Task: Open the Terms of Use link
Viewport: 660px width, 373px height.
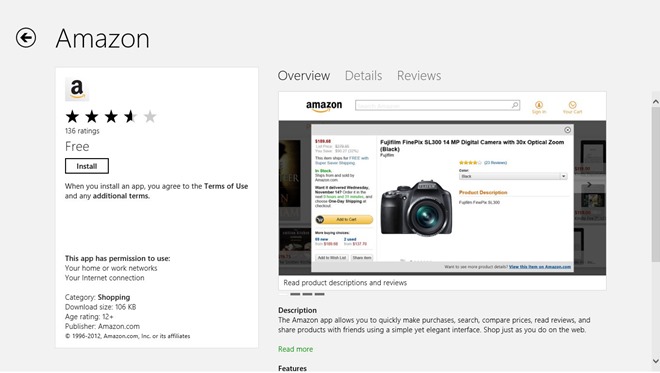Action: tap(226, 186)
